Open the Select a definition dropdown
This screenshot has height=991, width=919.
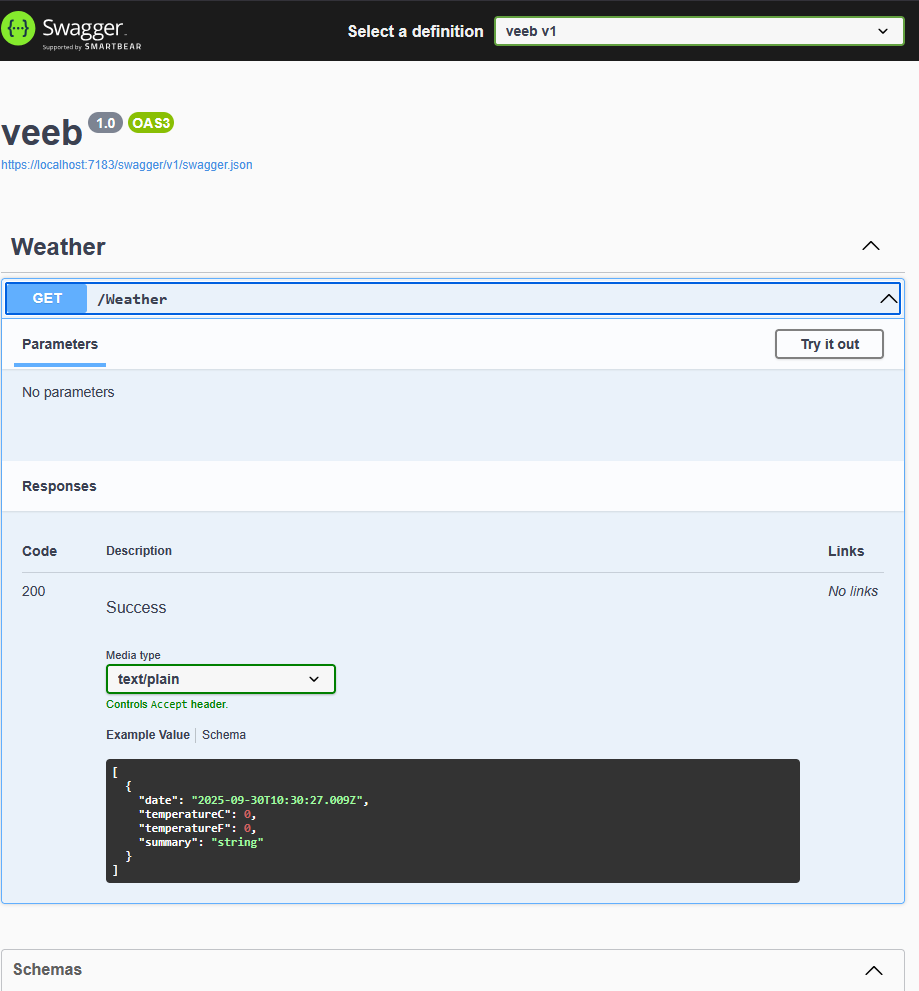698,31
